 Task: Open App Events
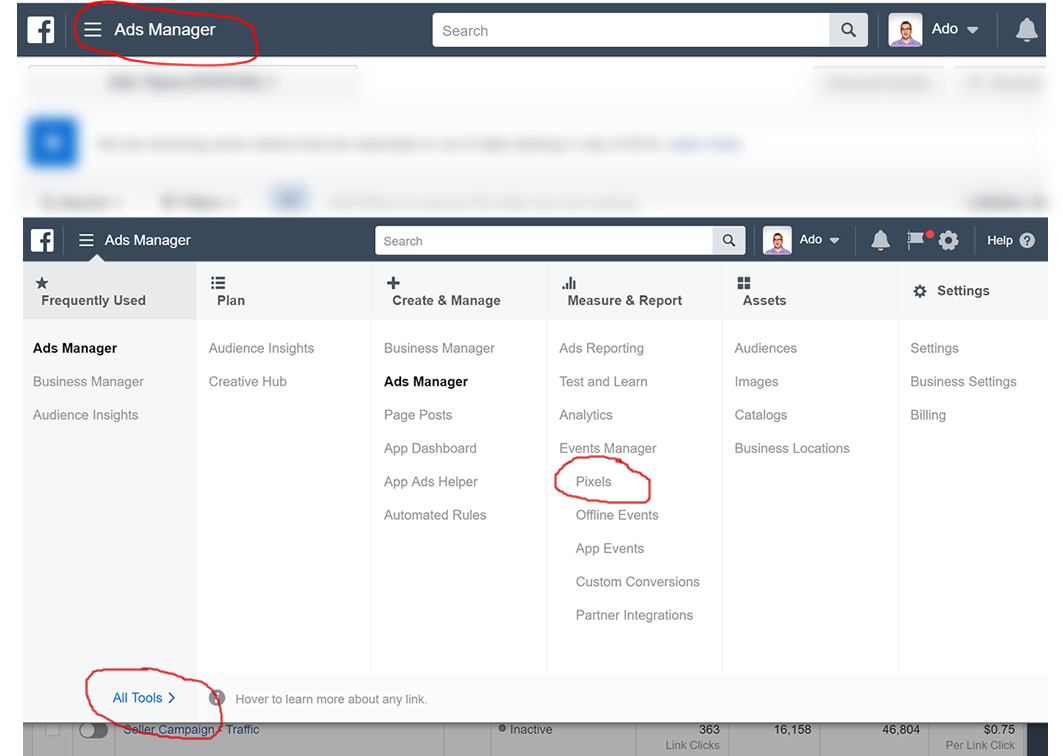point(609,549)
